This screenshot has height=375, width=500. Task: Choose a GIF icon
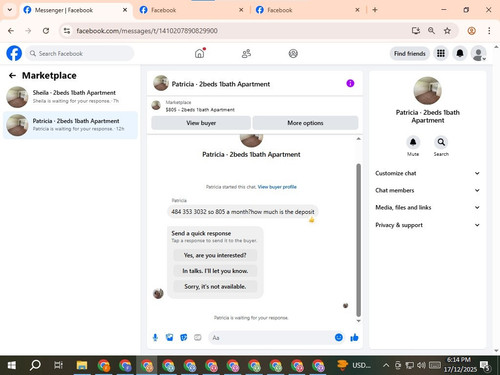click(198, 338)
